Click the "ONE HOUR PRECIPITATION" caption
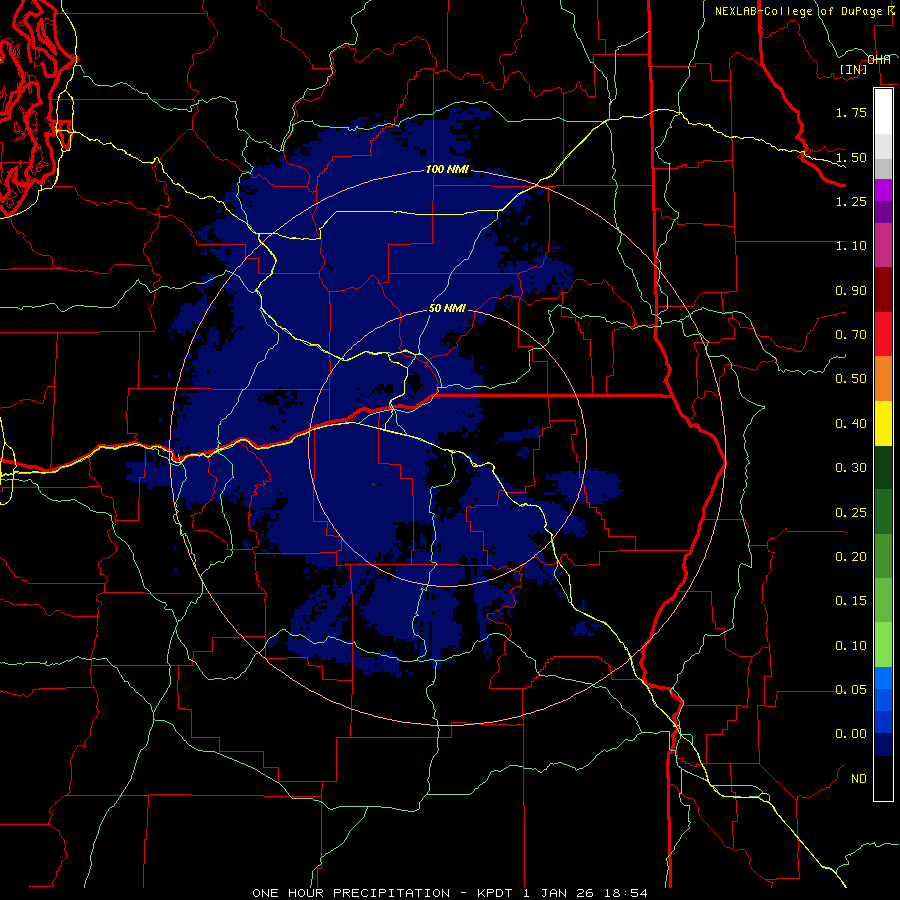This screenshot has width=900, height=900. (x=351, y=893)
